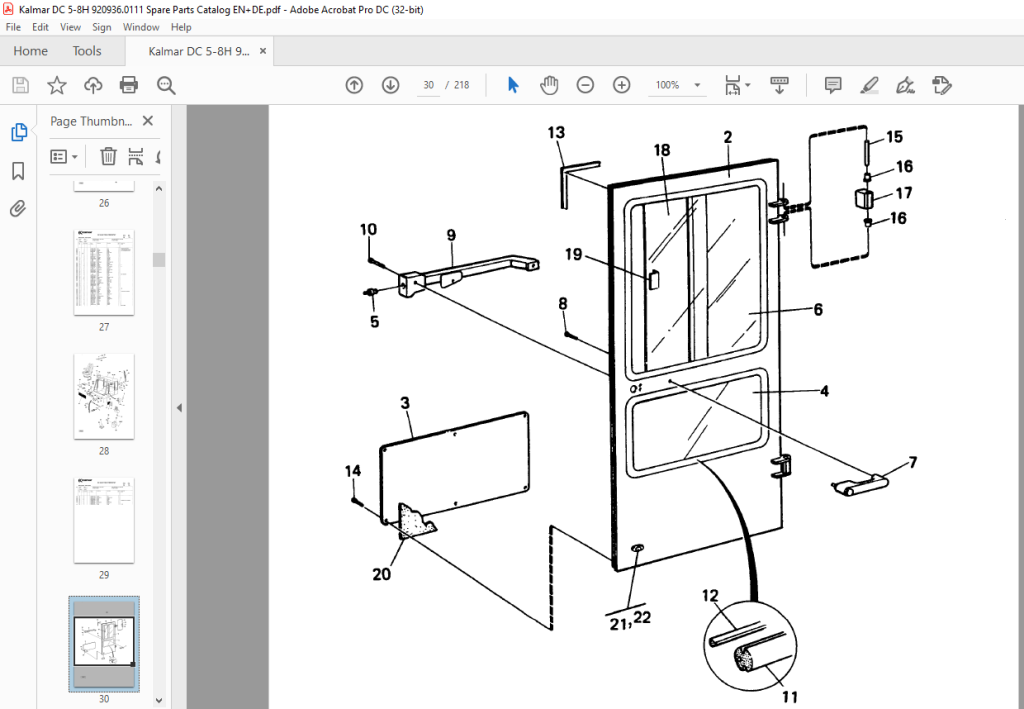This screenshot has height=709, width=1024.
Task: Click the Save file icon
Action: point(20,85)
